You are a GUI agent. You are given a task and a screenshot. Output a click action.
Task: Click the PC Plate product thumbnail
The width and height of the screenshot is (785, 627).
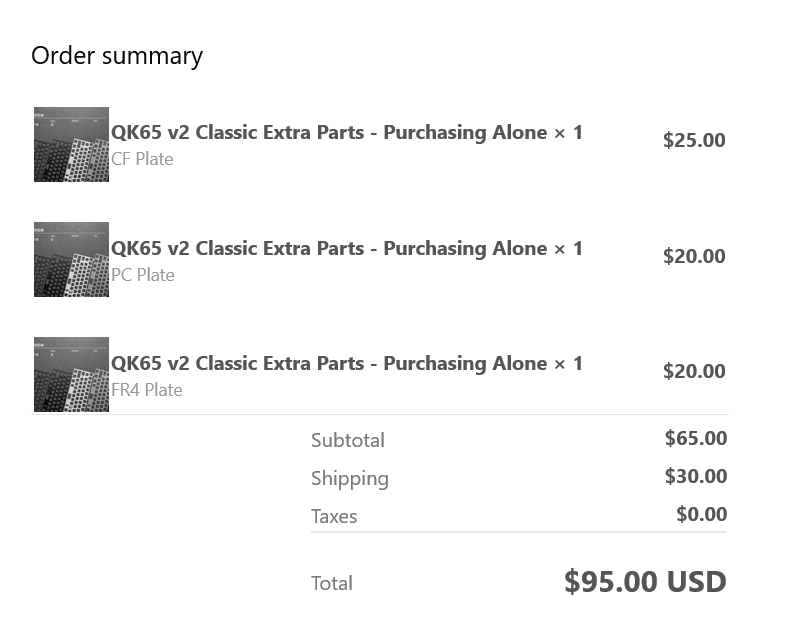(71, 259)
